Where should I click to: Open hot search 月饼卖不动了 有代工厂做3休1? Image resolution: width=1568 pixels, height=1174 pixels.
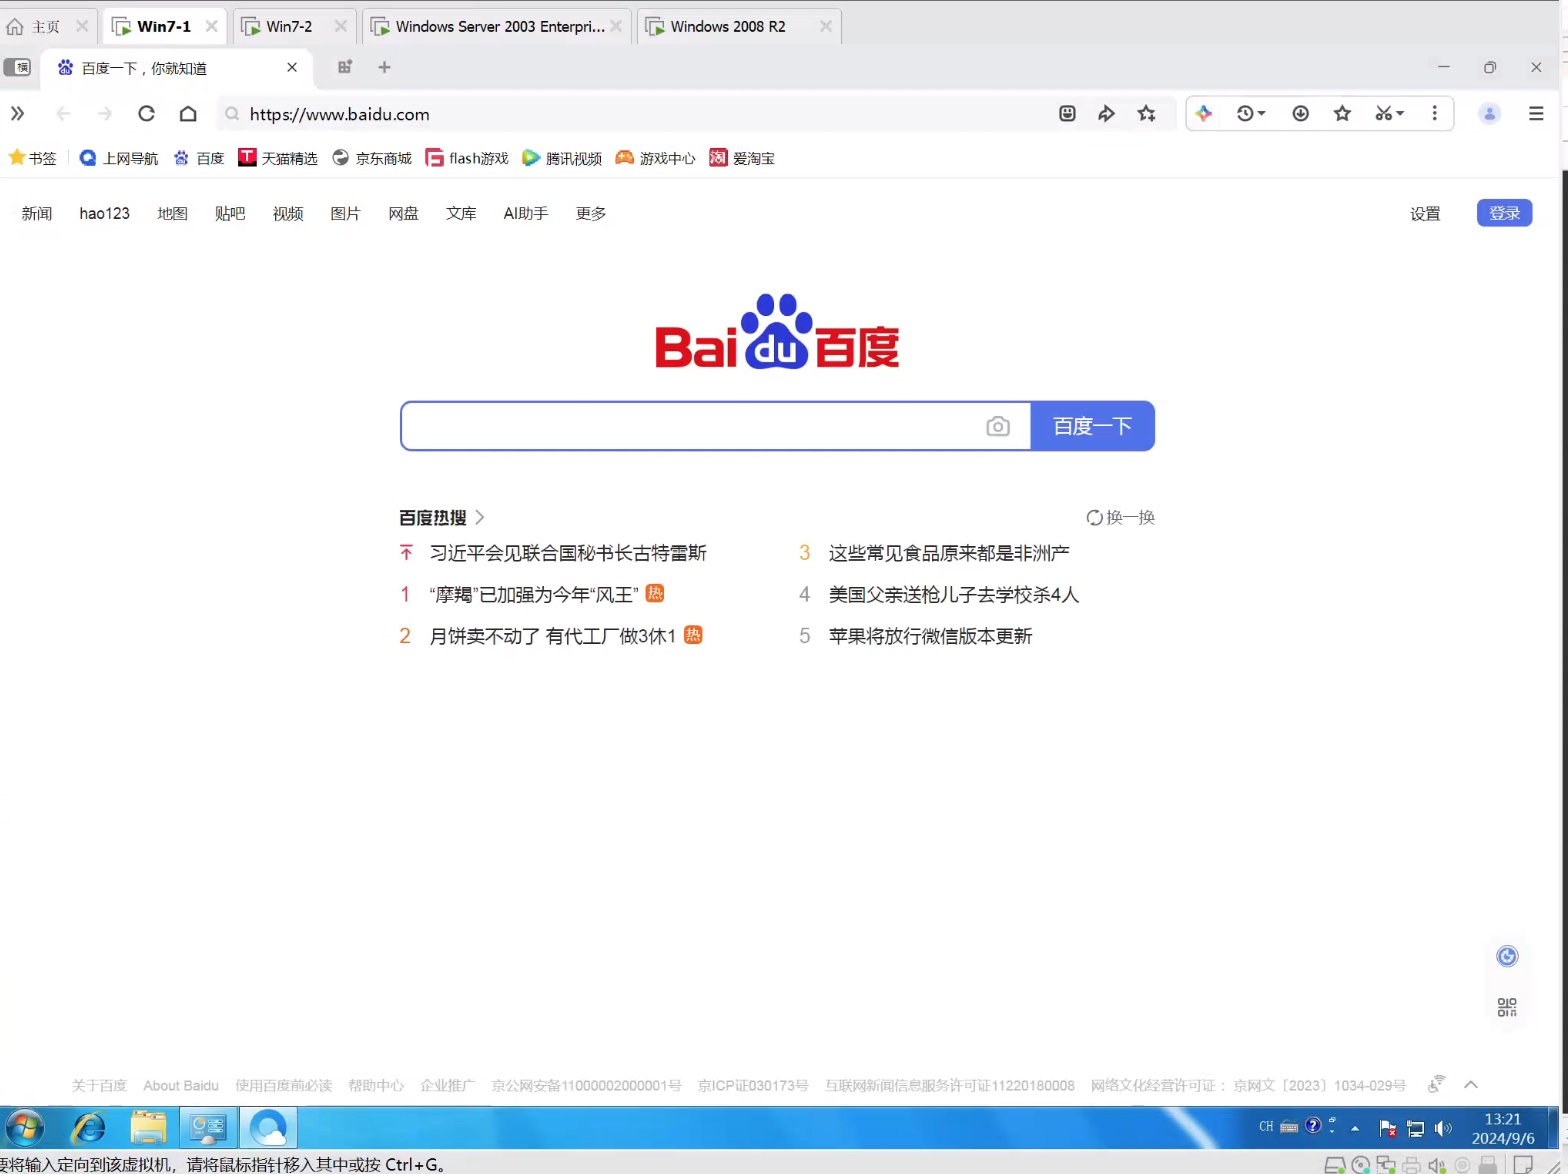[x=553, y=636]
